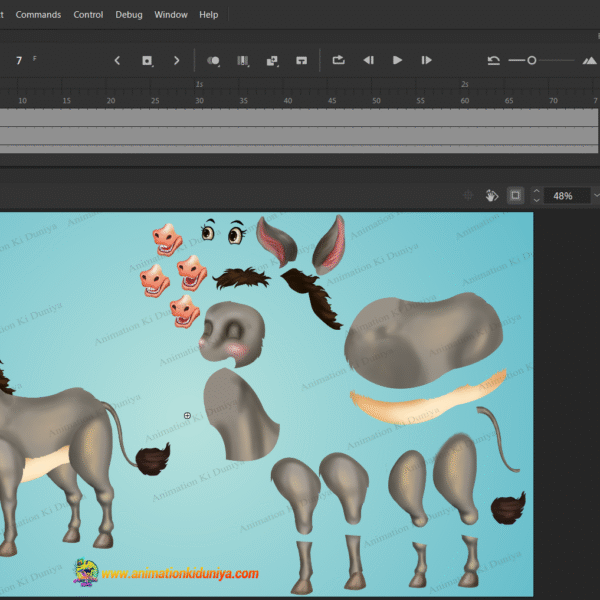Viewport: 600px width, 600px height.
Task: Click frame 60 on timeline ruler
Action: [x=465, y=101]
